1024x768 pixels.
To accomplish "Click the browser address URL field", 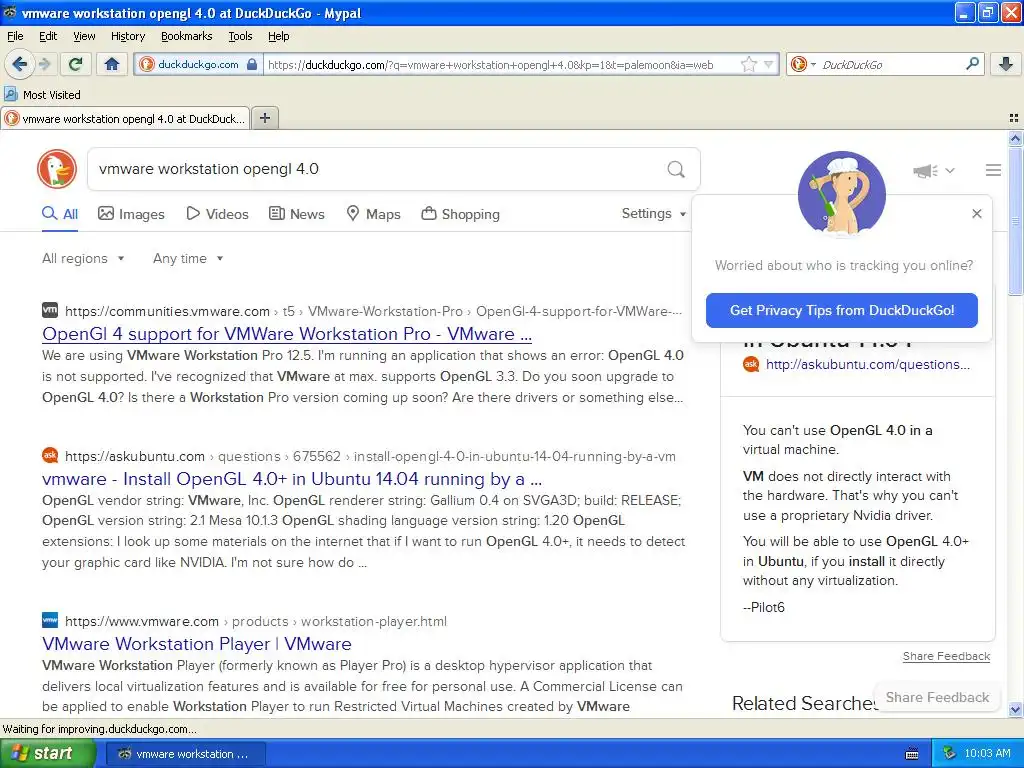I will tap(500, 64).
